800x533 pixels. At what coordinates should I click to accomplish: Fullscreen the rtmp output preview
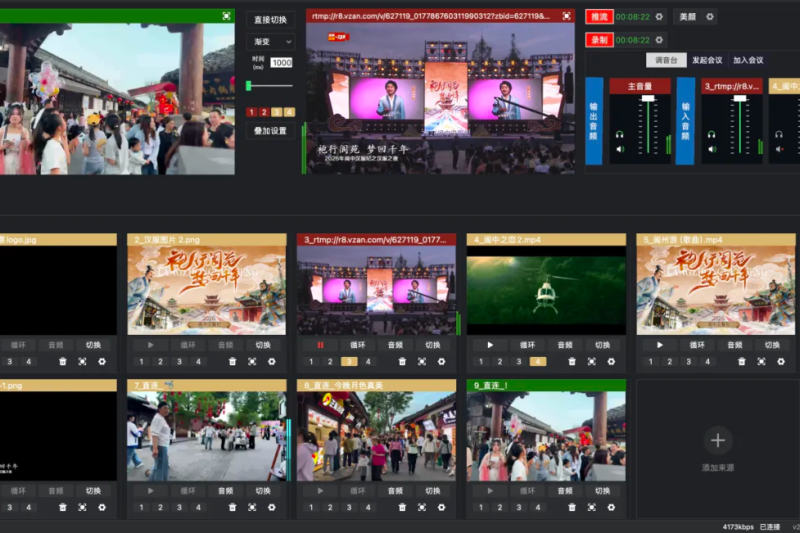566,16
